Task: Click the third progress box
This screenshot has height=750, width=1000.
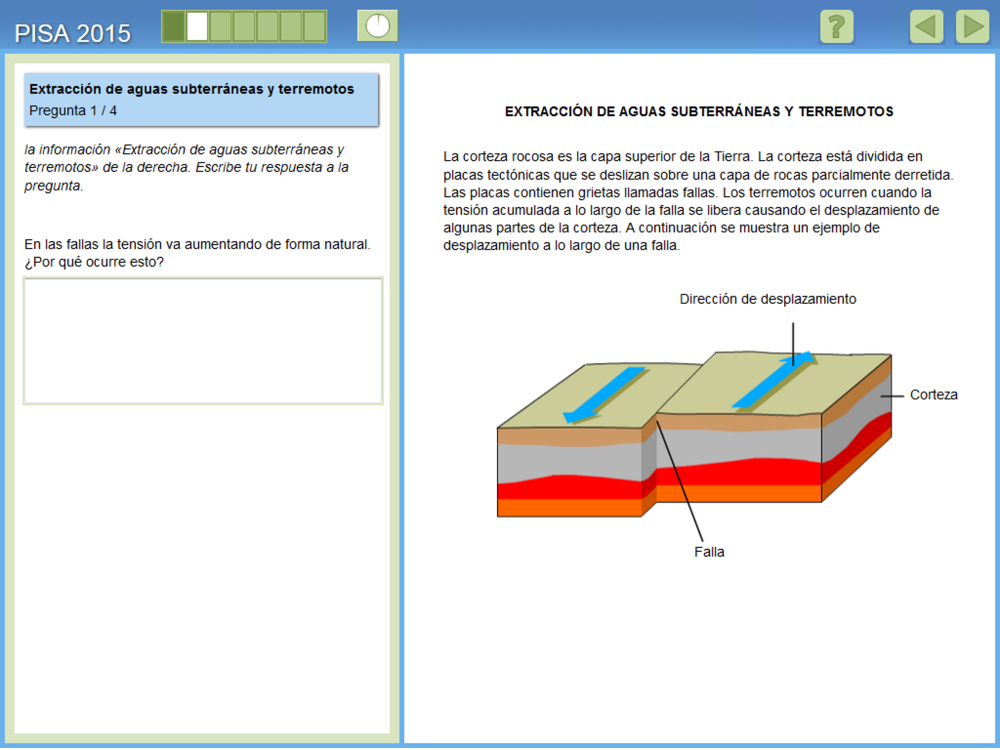Action: click(x=220, y=26)
